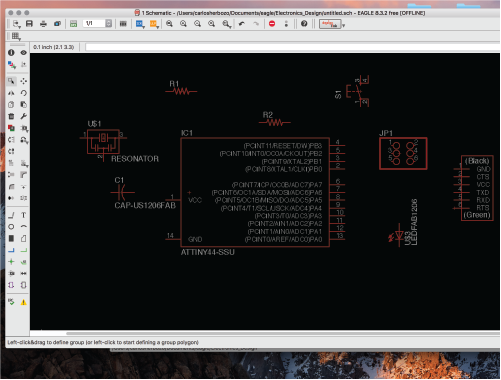The image size is (501, 380).
Task: Select the Show (eye) tool
Action: pyautogui.click(x=23, y=53)
